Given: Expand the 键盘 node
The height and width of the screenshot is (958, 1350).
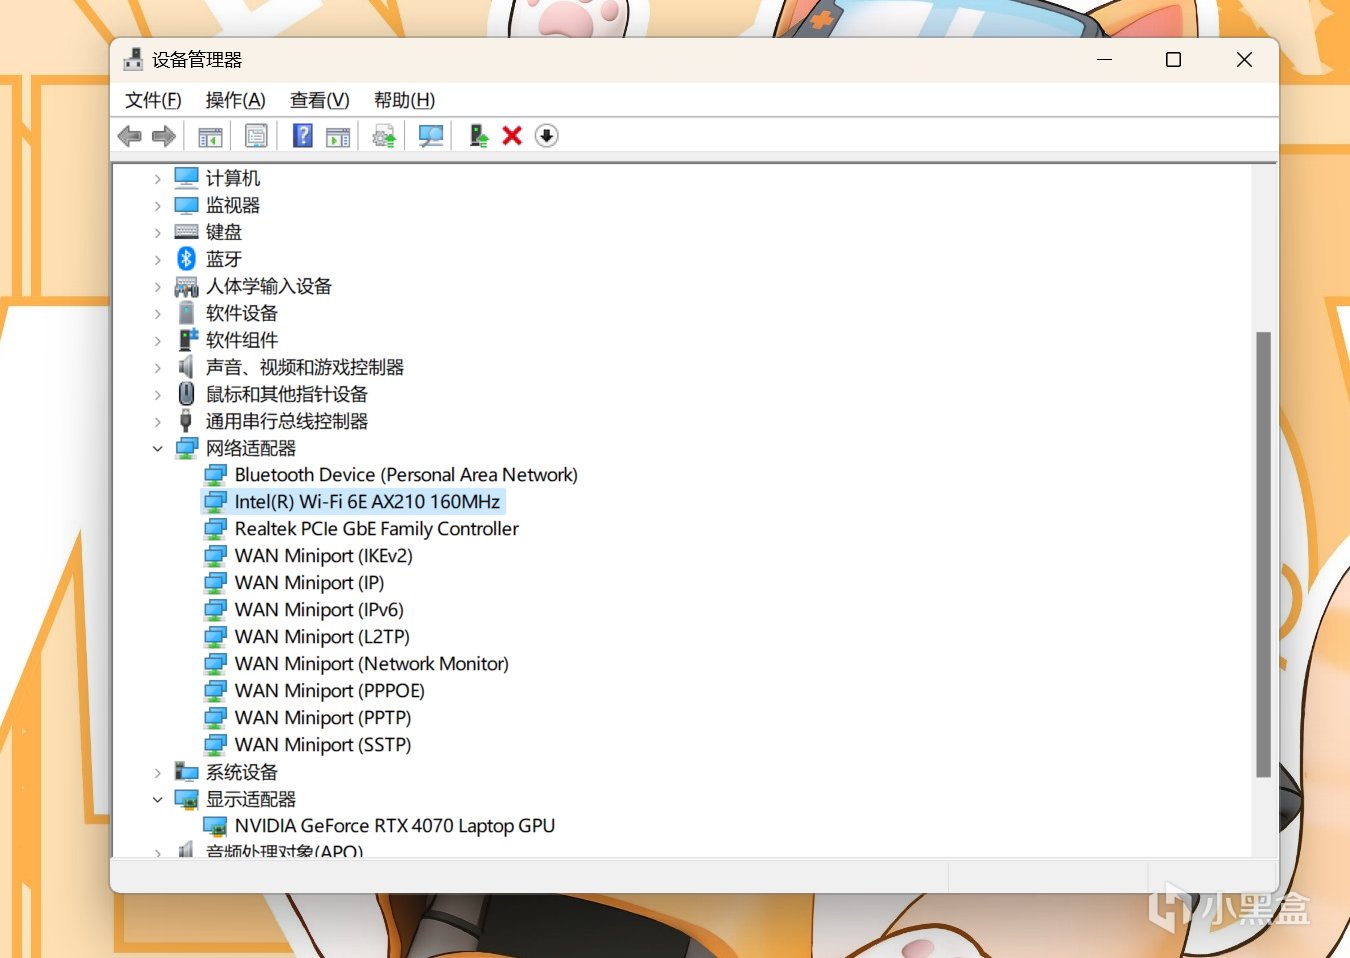Looking at the screenshot, I should (x=157, y=233).
